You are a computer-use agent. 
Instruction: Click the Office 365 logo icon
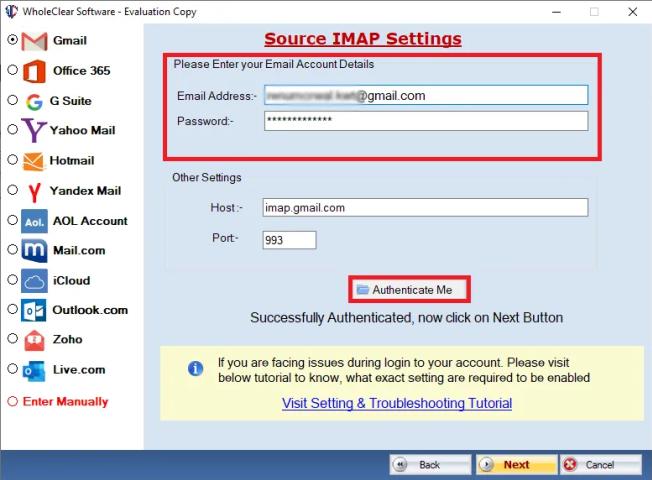click(x=34, y=71)
